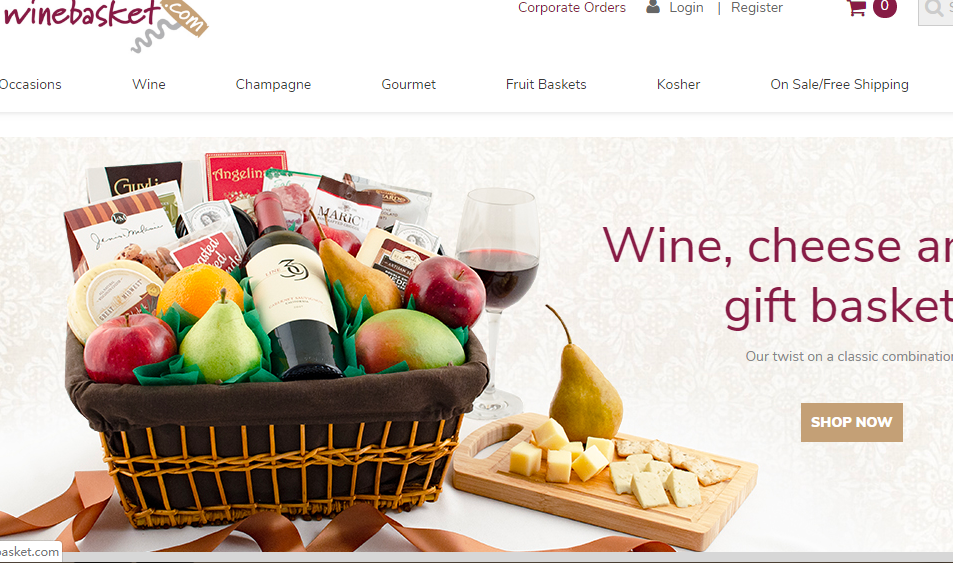
Task: Open the Kosher menu item
Action: [678, 85]
